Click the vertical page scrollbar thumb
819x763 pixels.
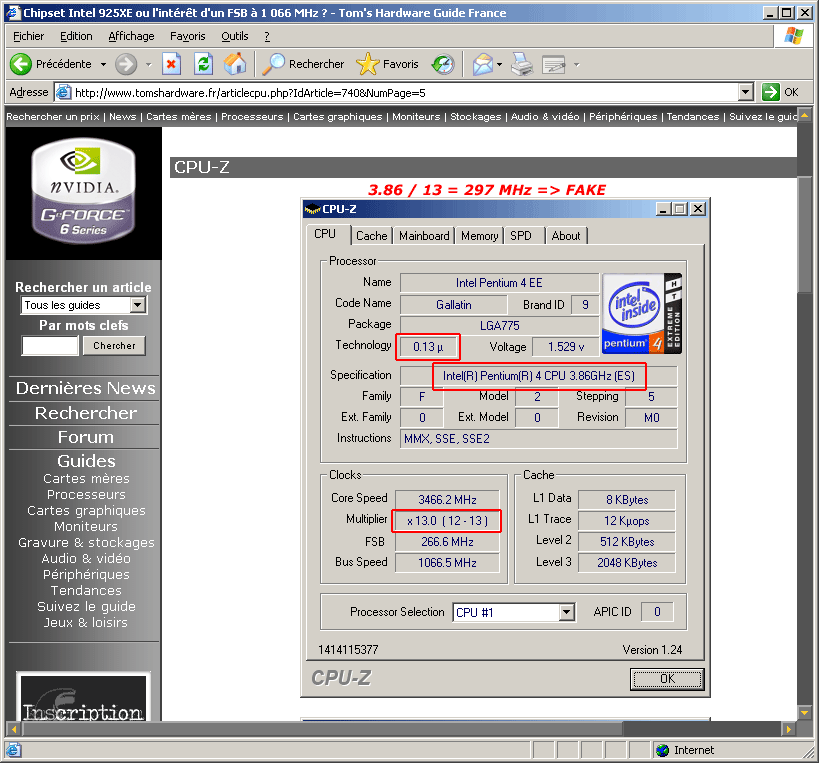pos(804,236)
